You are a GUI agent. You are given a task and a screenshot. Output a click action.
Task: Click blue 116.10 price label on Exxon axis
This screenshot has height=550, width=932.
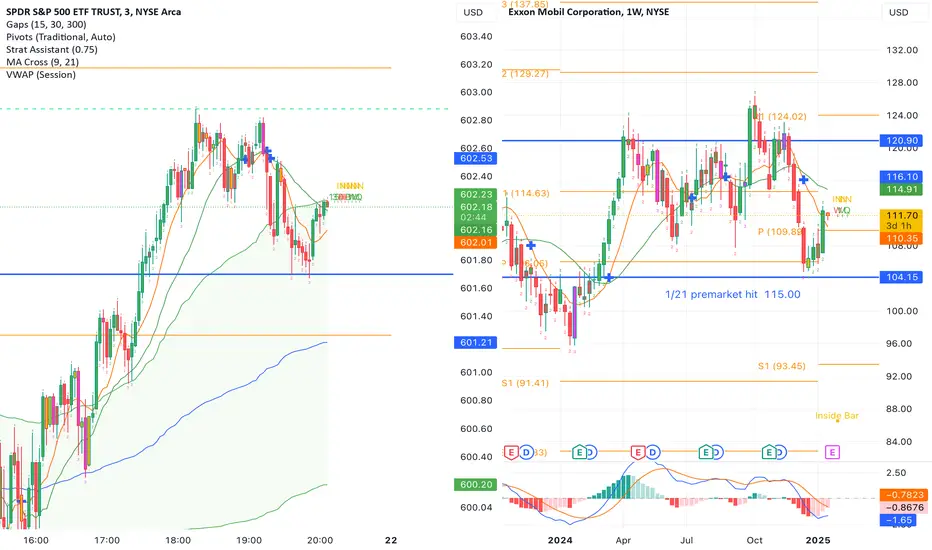pos(902,177)
